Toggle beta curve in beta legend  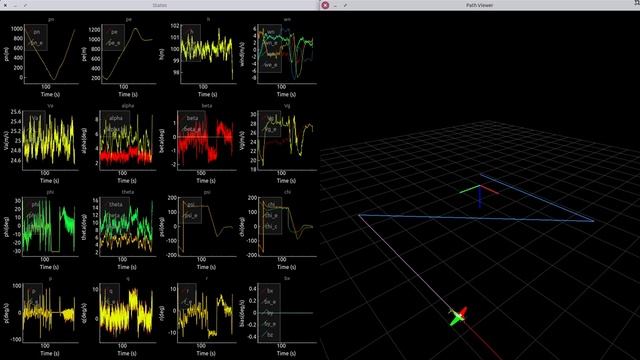192,118
